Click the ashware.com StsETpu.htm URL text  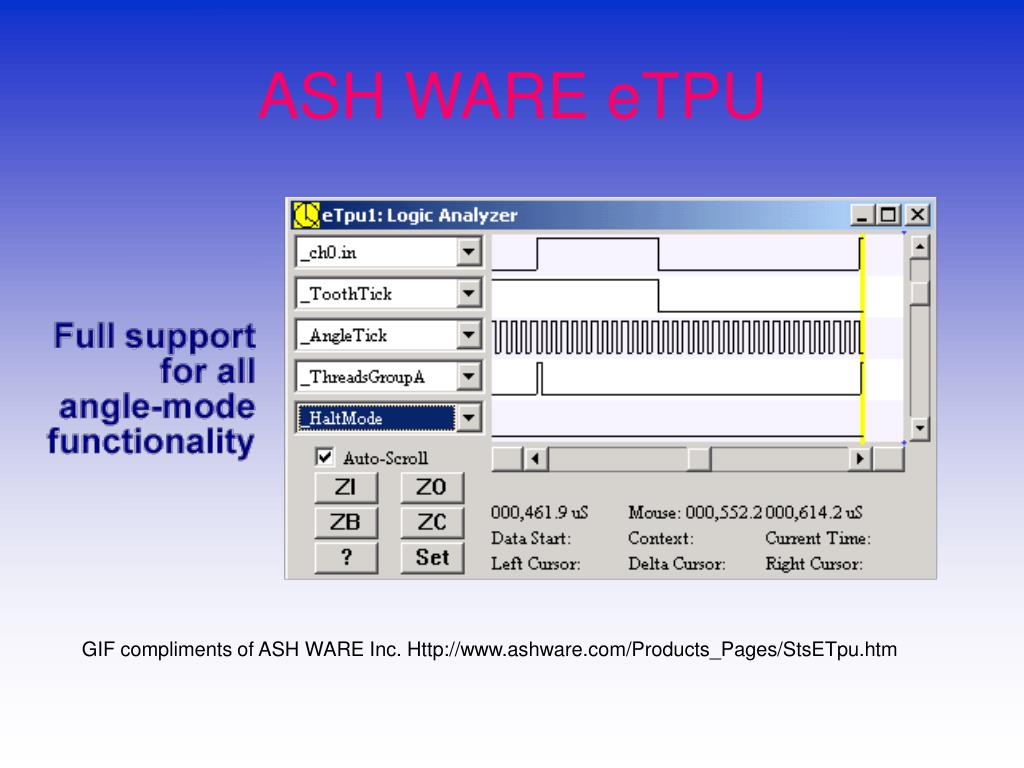(x=652, y=650)
